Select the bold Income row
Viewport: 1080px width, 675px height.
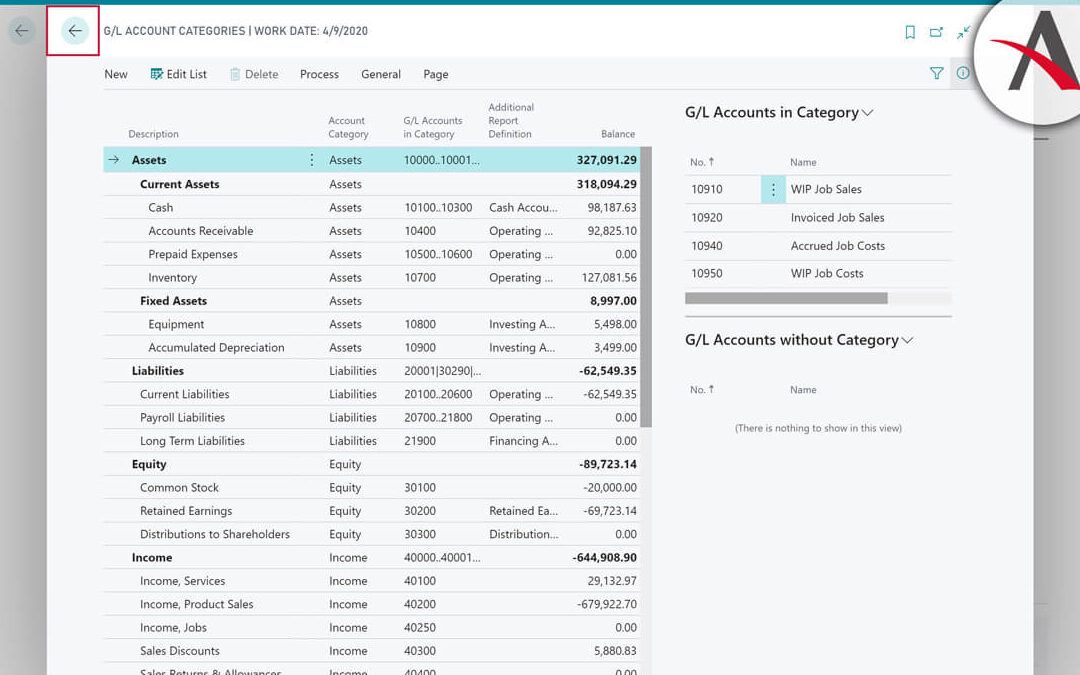tap(371, 558)
